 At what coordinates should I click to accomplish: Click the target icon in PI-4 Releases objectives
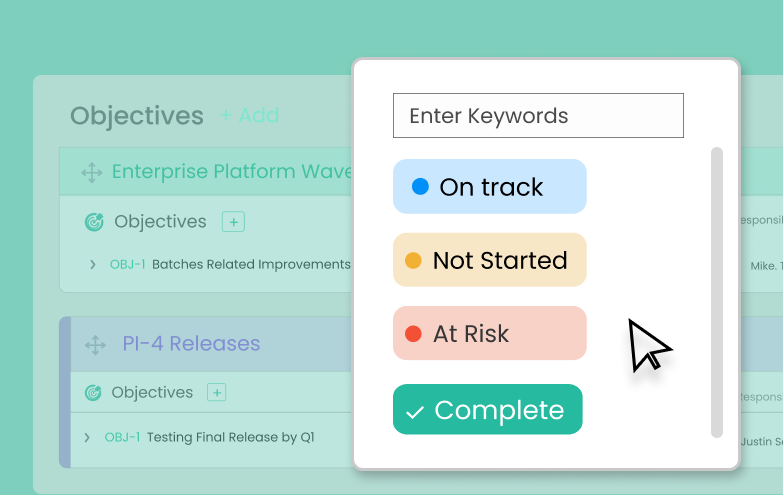[x=93, y=393]
